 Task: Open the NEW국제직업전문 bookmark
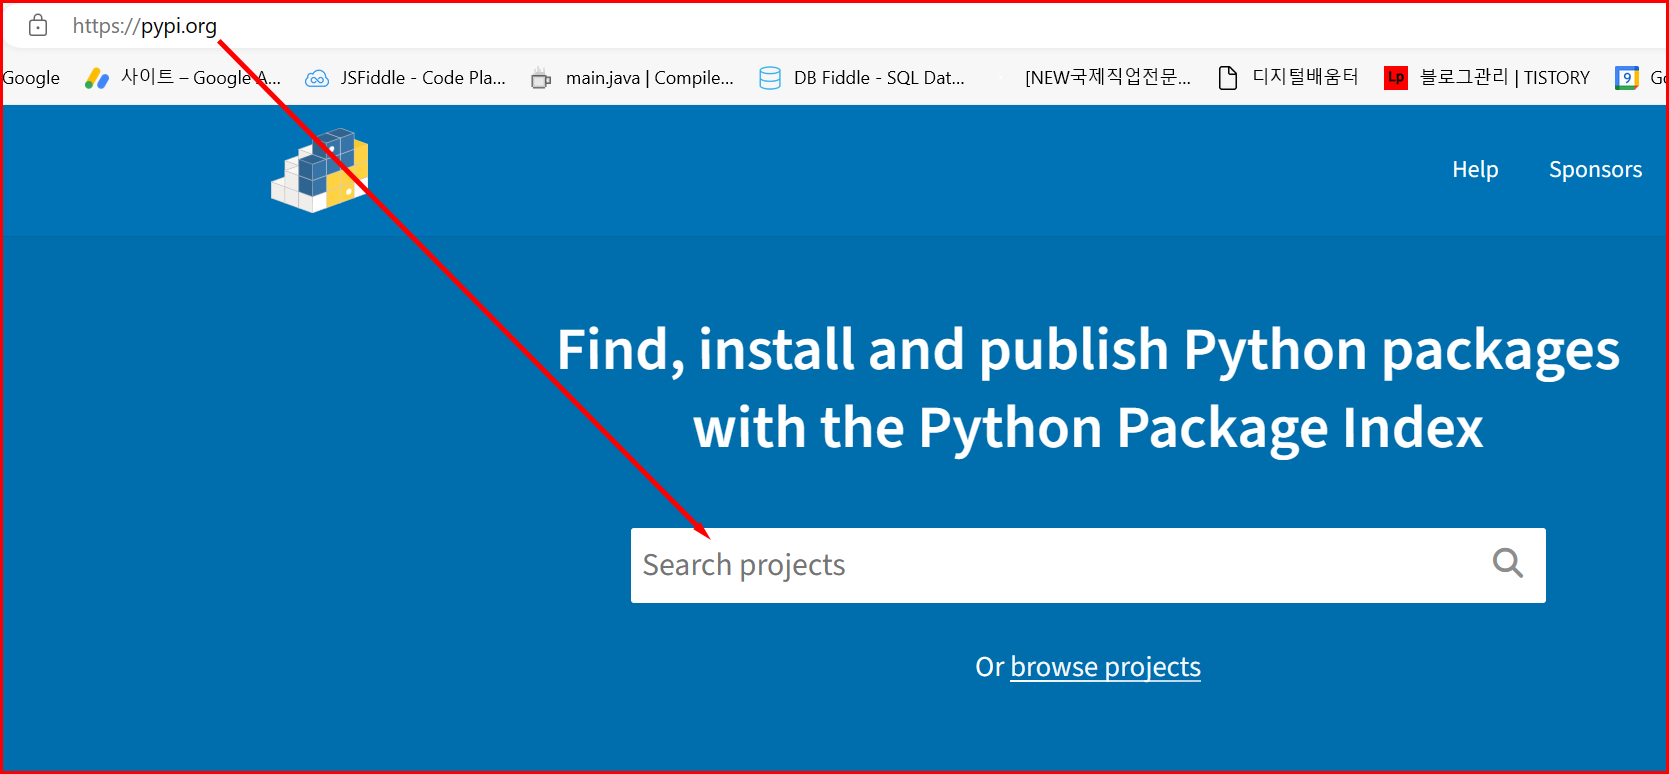(1108, 78)
